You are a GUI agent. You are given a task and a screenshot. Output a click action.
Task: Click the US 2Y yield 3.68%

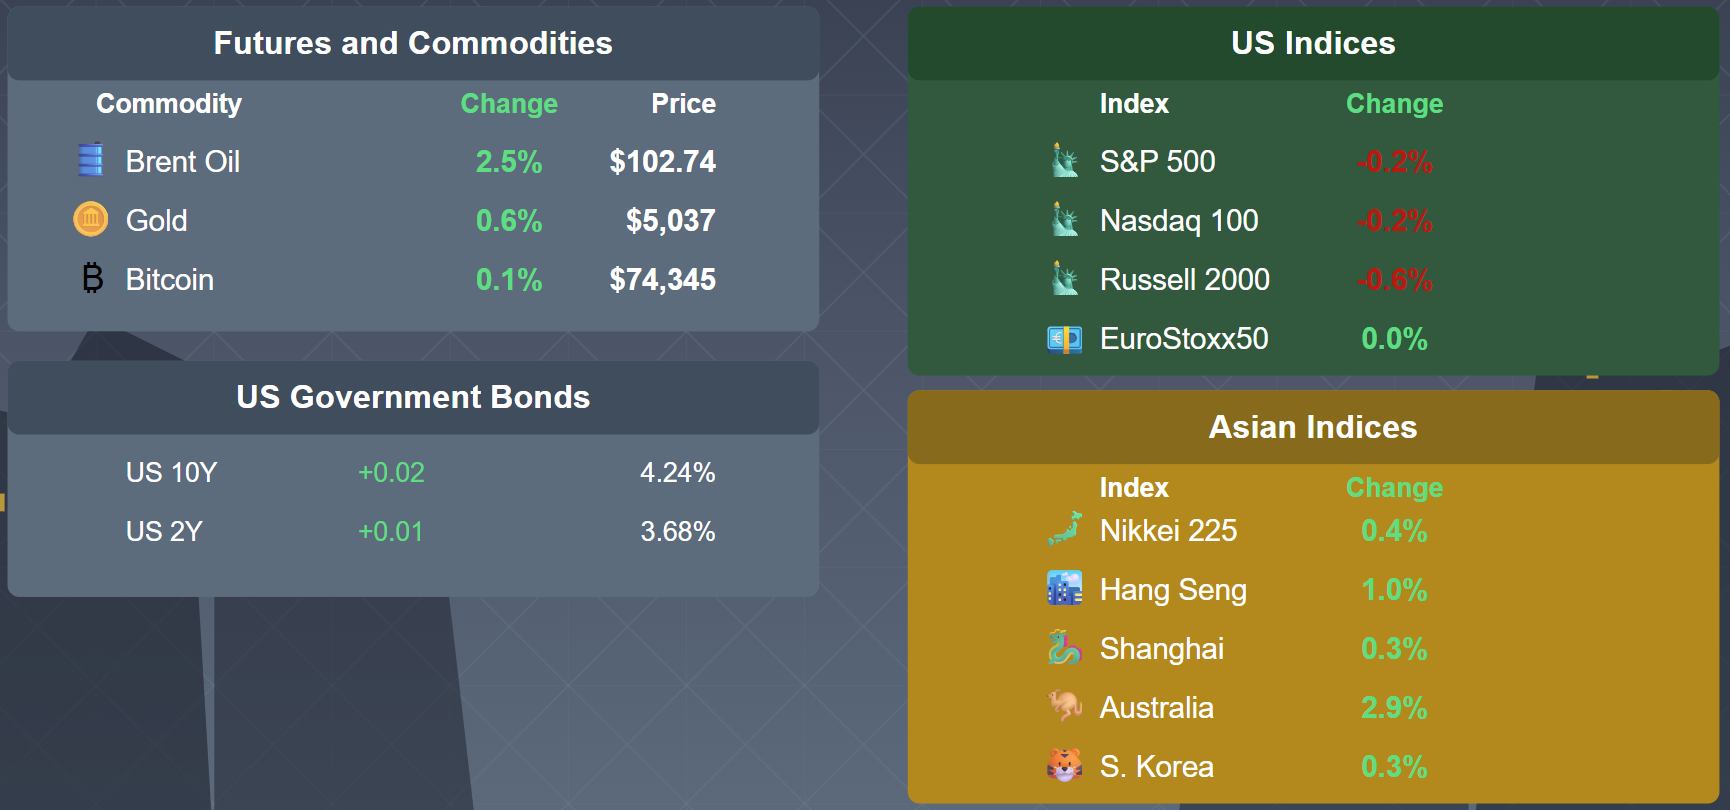coord(677,531)
